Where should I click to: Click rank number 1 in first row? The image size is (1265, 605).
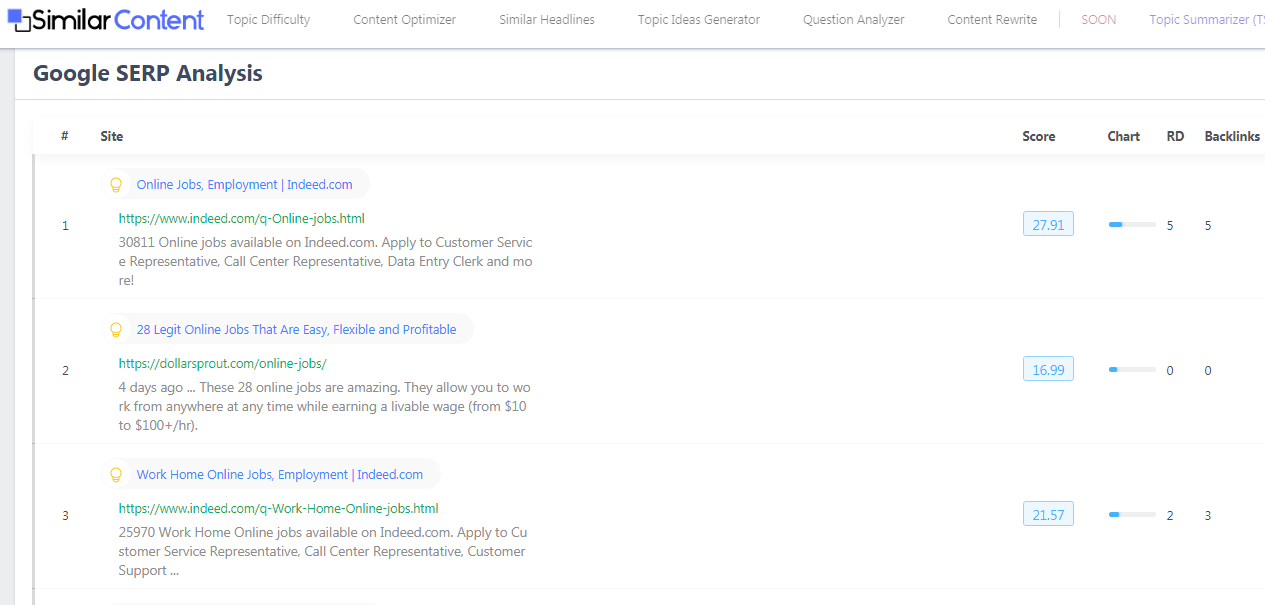(x=66, y=226)
